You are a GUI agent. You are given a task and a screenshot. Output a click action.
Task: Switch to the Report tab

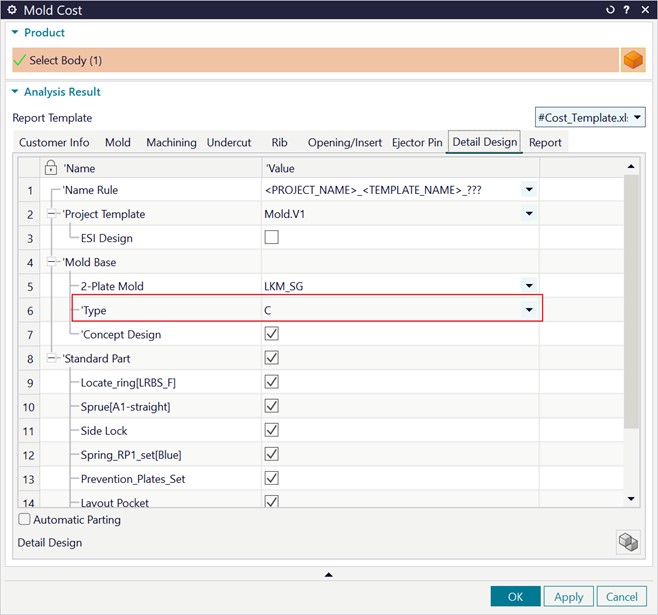[545, 143]
